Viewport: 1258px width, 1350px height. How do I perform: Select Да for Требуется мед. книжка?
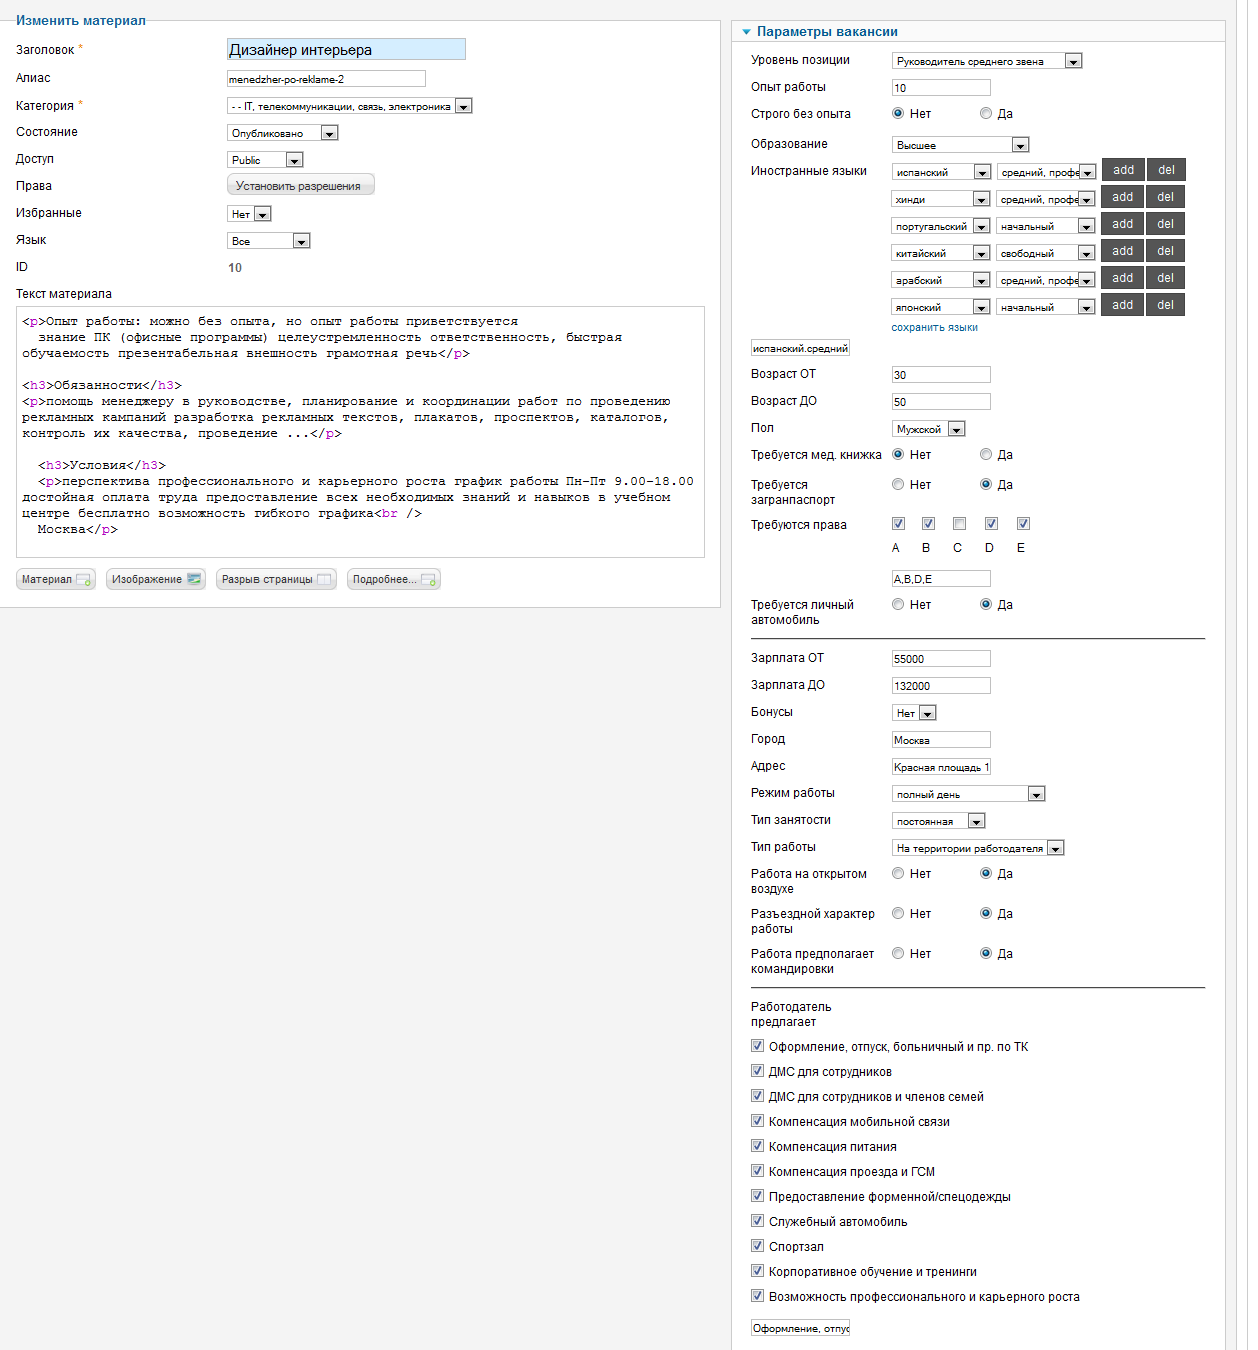(x=986, y=455)
